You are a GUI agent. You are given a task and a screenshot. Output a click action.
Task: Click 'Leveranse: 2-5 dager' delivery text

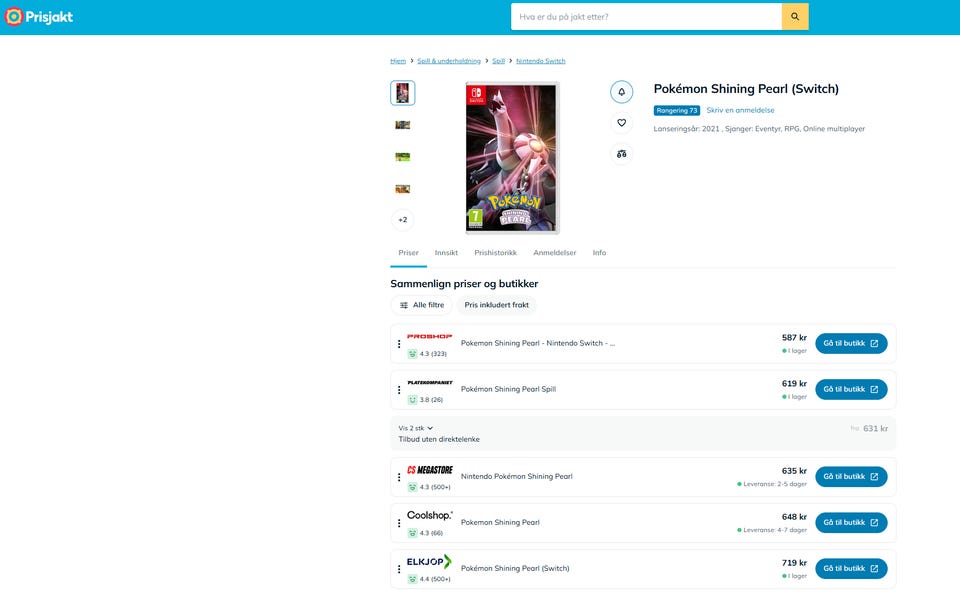tap(774, 484)
